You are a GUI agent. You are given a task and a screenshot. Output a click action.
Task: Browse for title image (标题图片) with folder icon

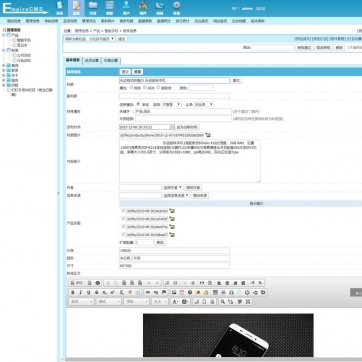pyautogui.click(x=208, y=135)
